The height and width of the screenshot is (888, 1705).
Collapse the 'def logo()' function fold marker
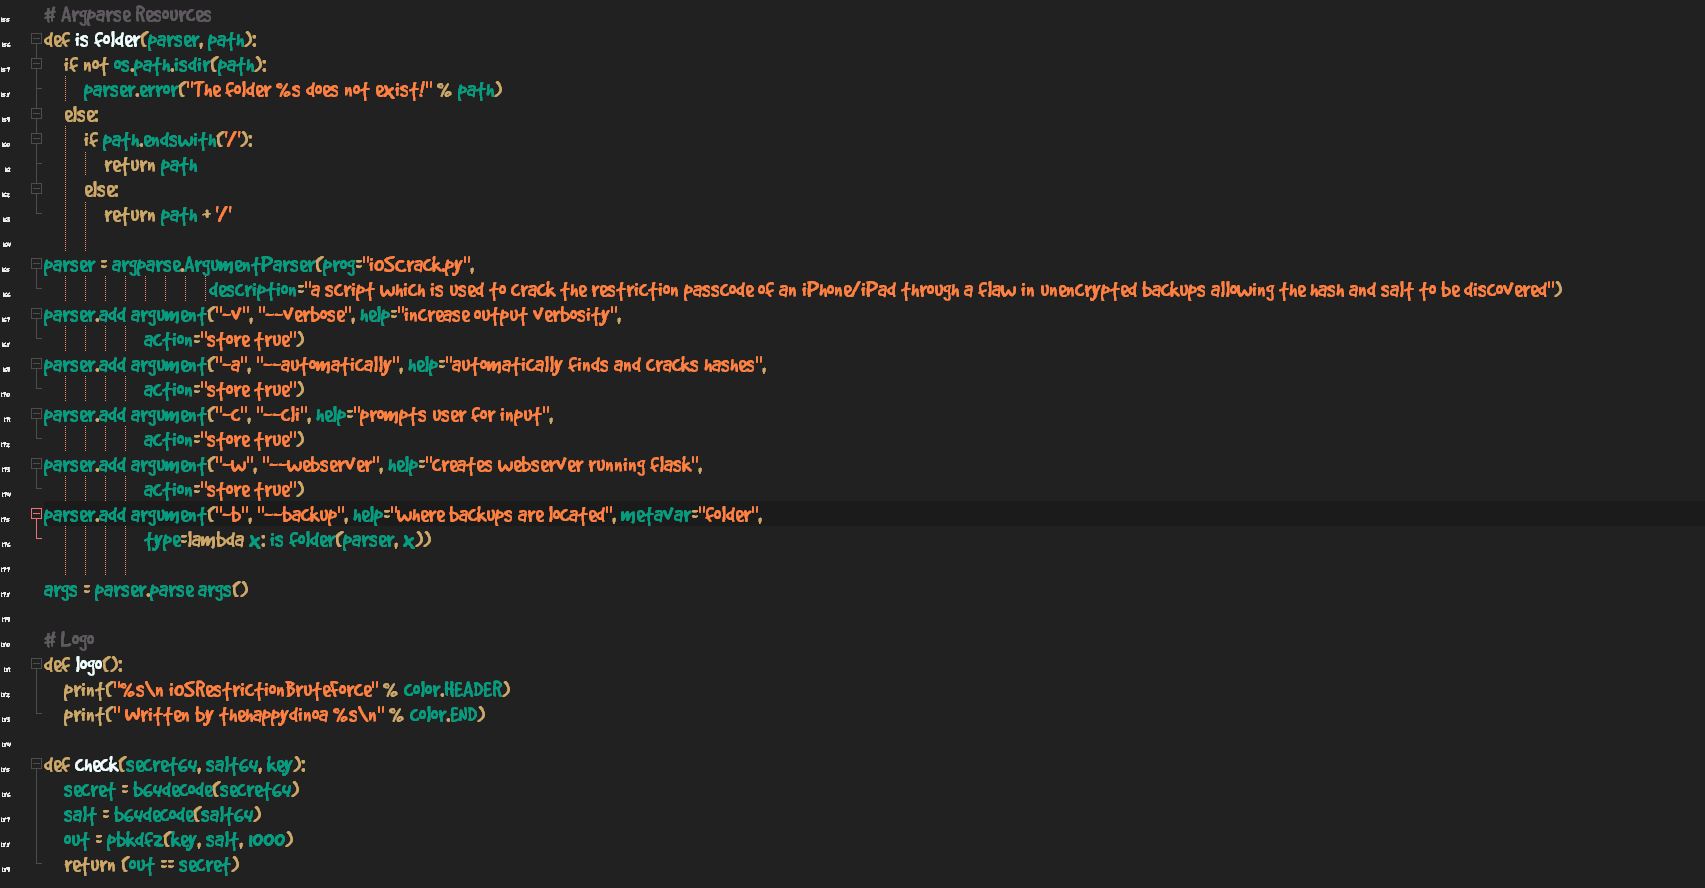[x=36, y=664]
